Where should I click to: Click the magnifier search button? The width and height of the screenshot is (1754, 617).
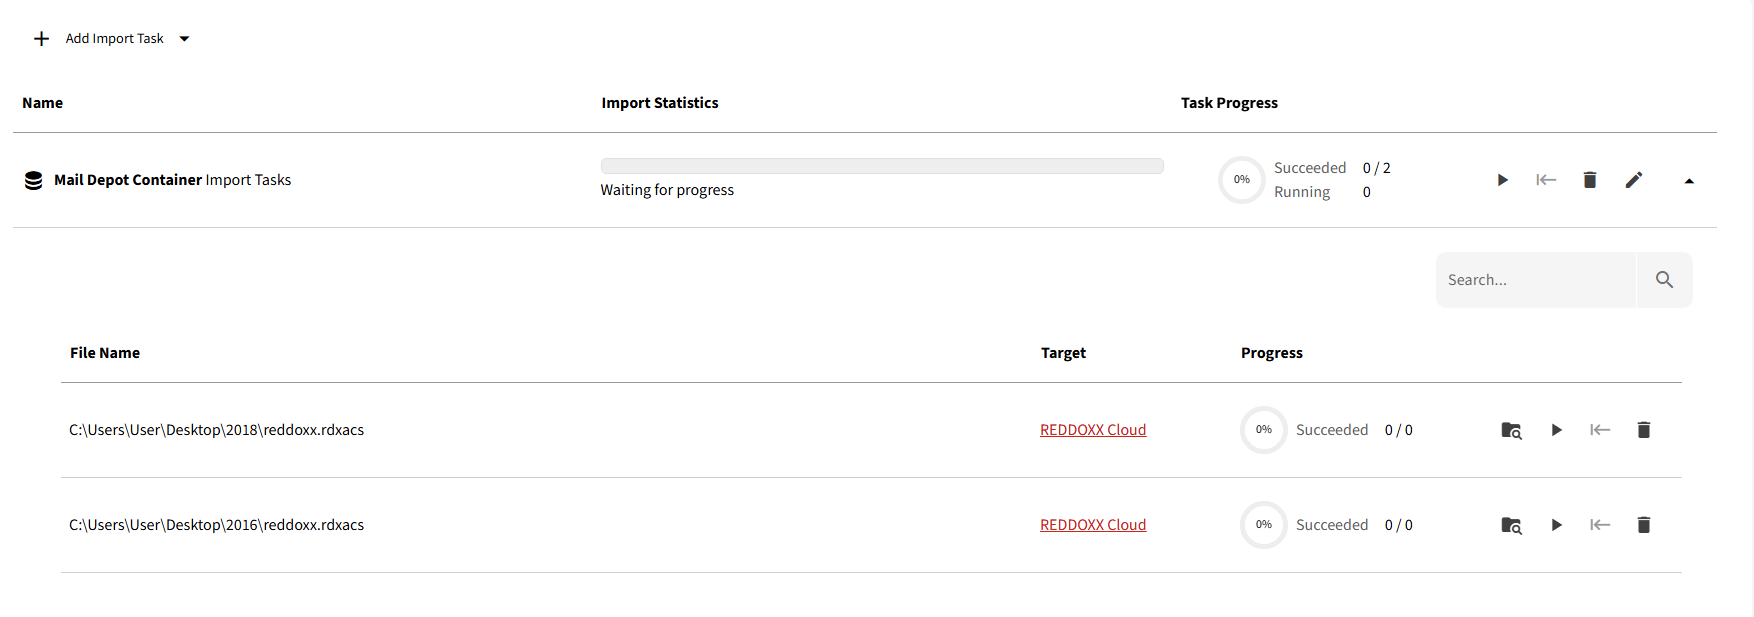point(1664,280)
